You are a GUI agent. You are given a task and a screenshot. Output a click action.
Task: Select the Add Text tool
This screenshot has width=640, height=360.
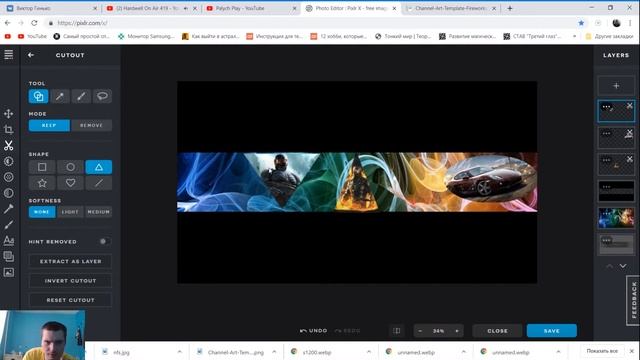9,240
